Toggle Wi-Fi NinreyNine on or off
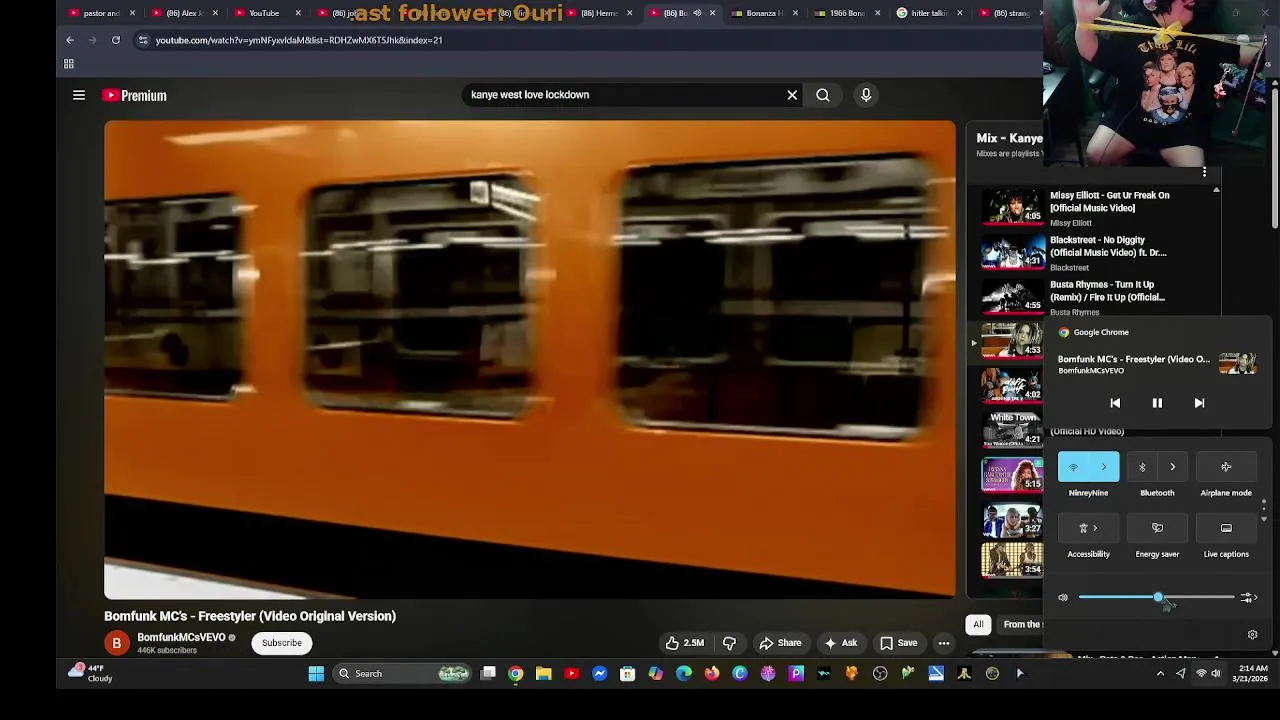Image resolution: width=1280 pixels, height=720 pixels. coord(1074,467)
